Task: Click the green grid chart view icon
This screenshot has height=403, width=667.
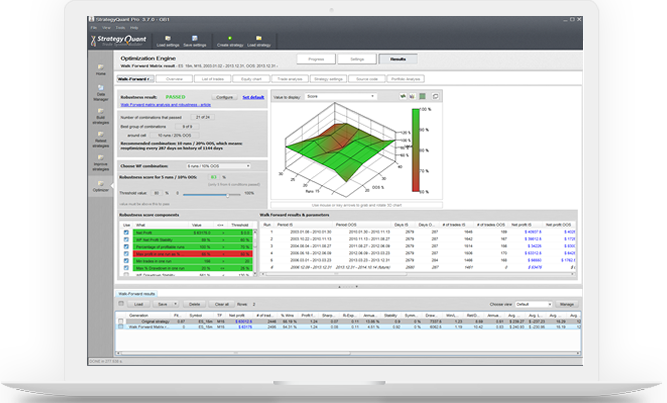Action: pos(422,96)
